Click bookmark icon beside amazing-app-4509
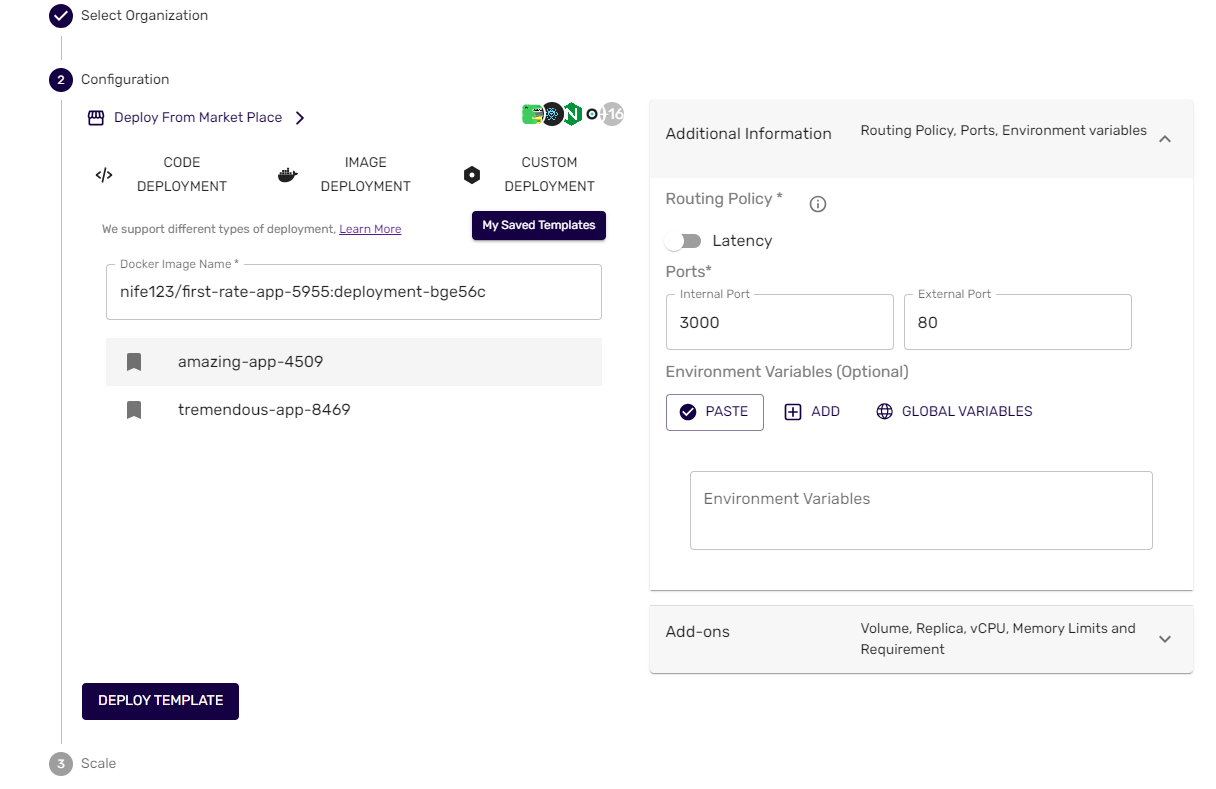1216x789 pixels. point(134,362)
